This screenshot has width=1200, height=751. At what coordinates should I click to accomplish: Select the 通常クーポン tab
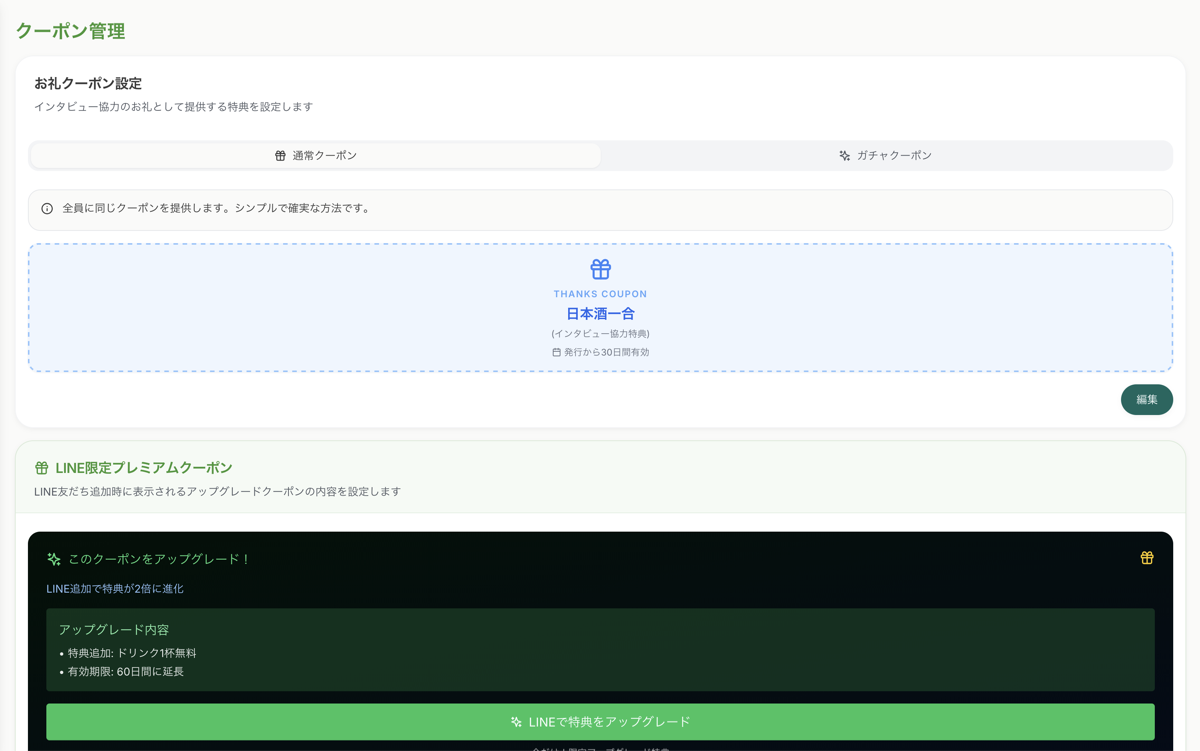pos(315,155)
